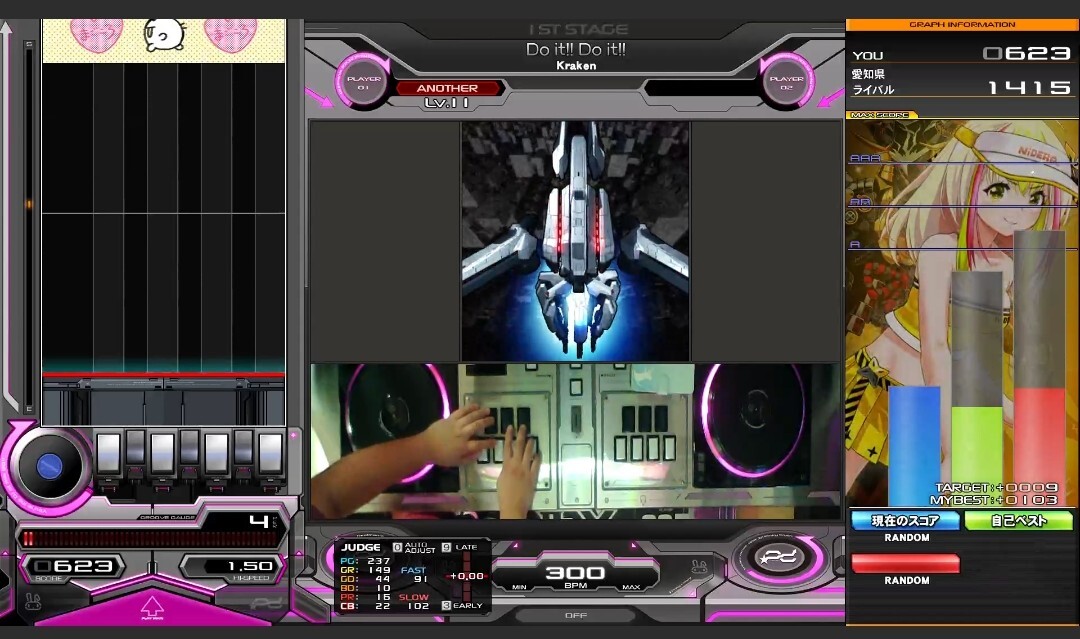
Task: Click the 愛知県 ライバル label
Action: click(873, 82)
